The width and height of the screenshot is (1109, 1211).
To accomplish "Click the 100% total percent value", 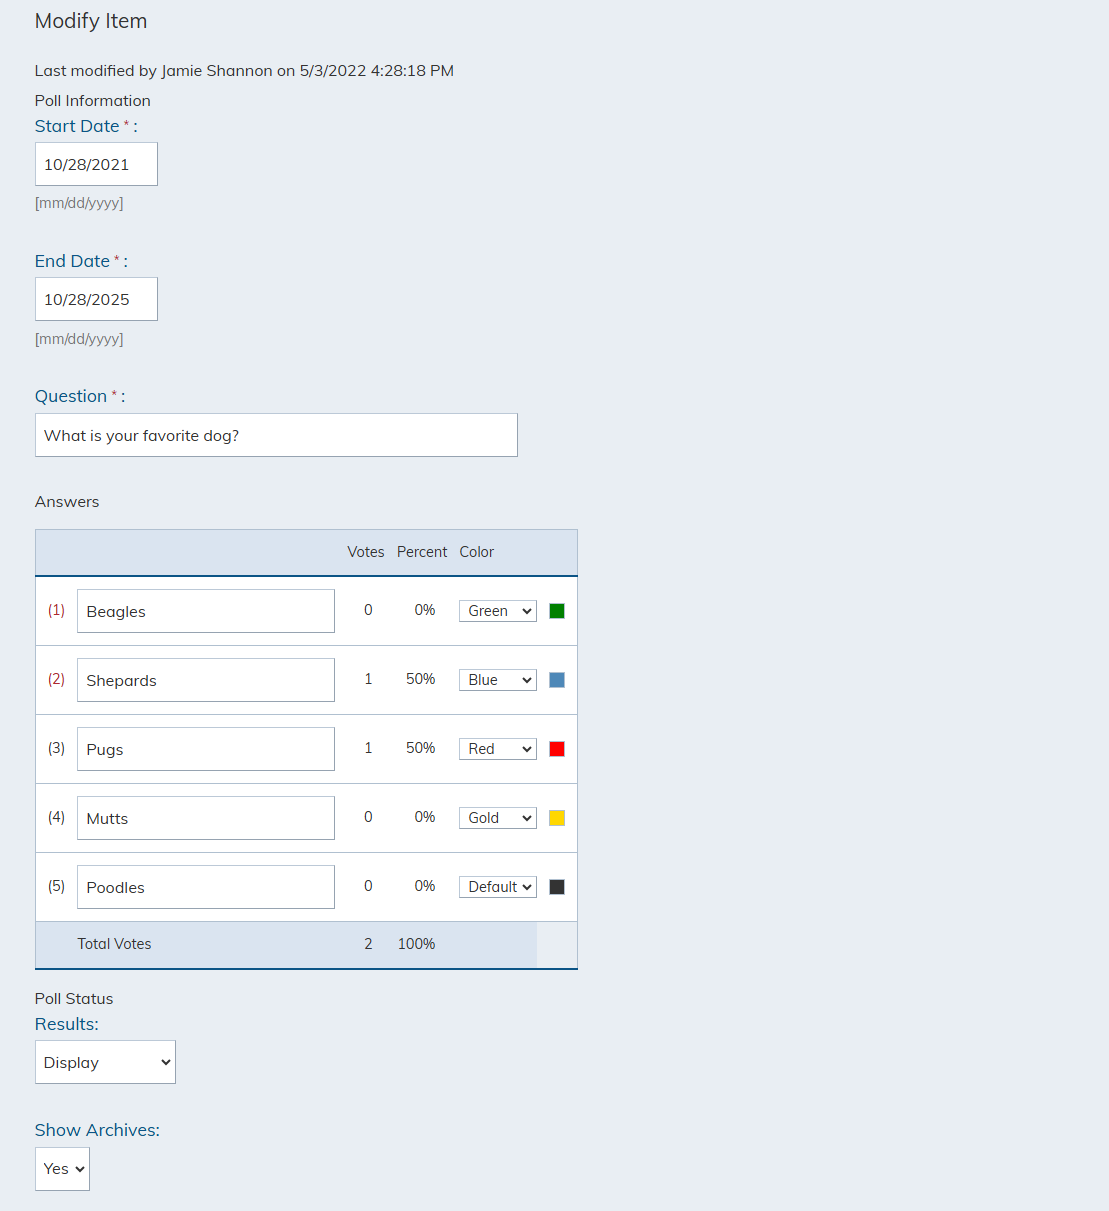I will coord(416,944).
